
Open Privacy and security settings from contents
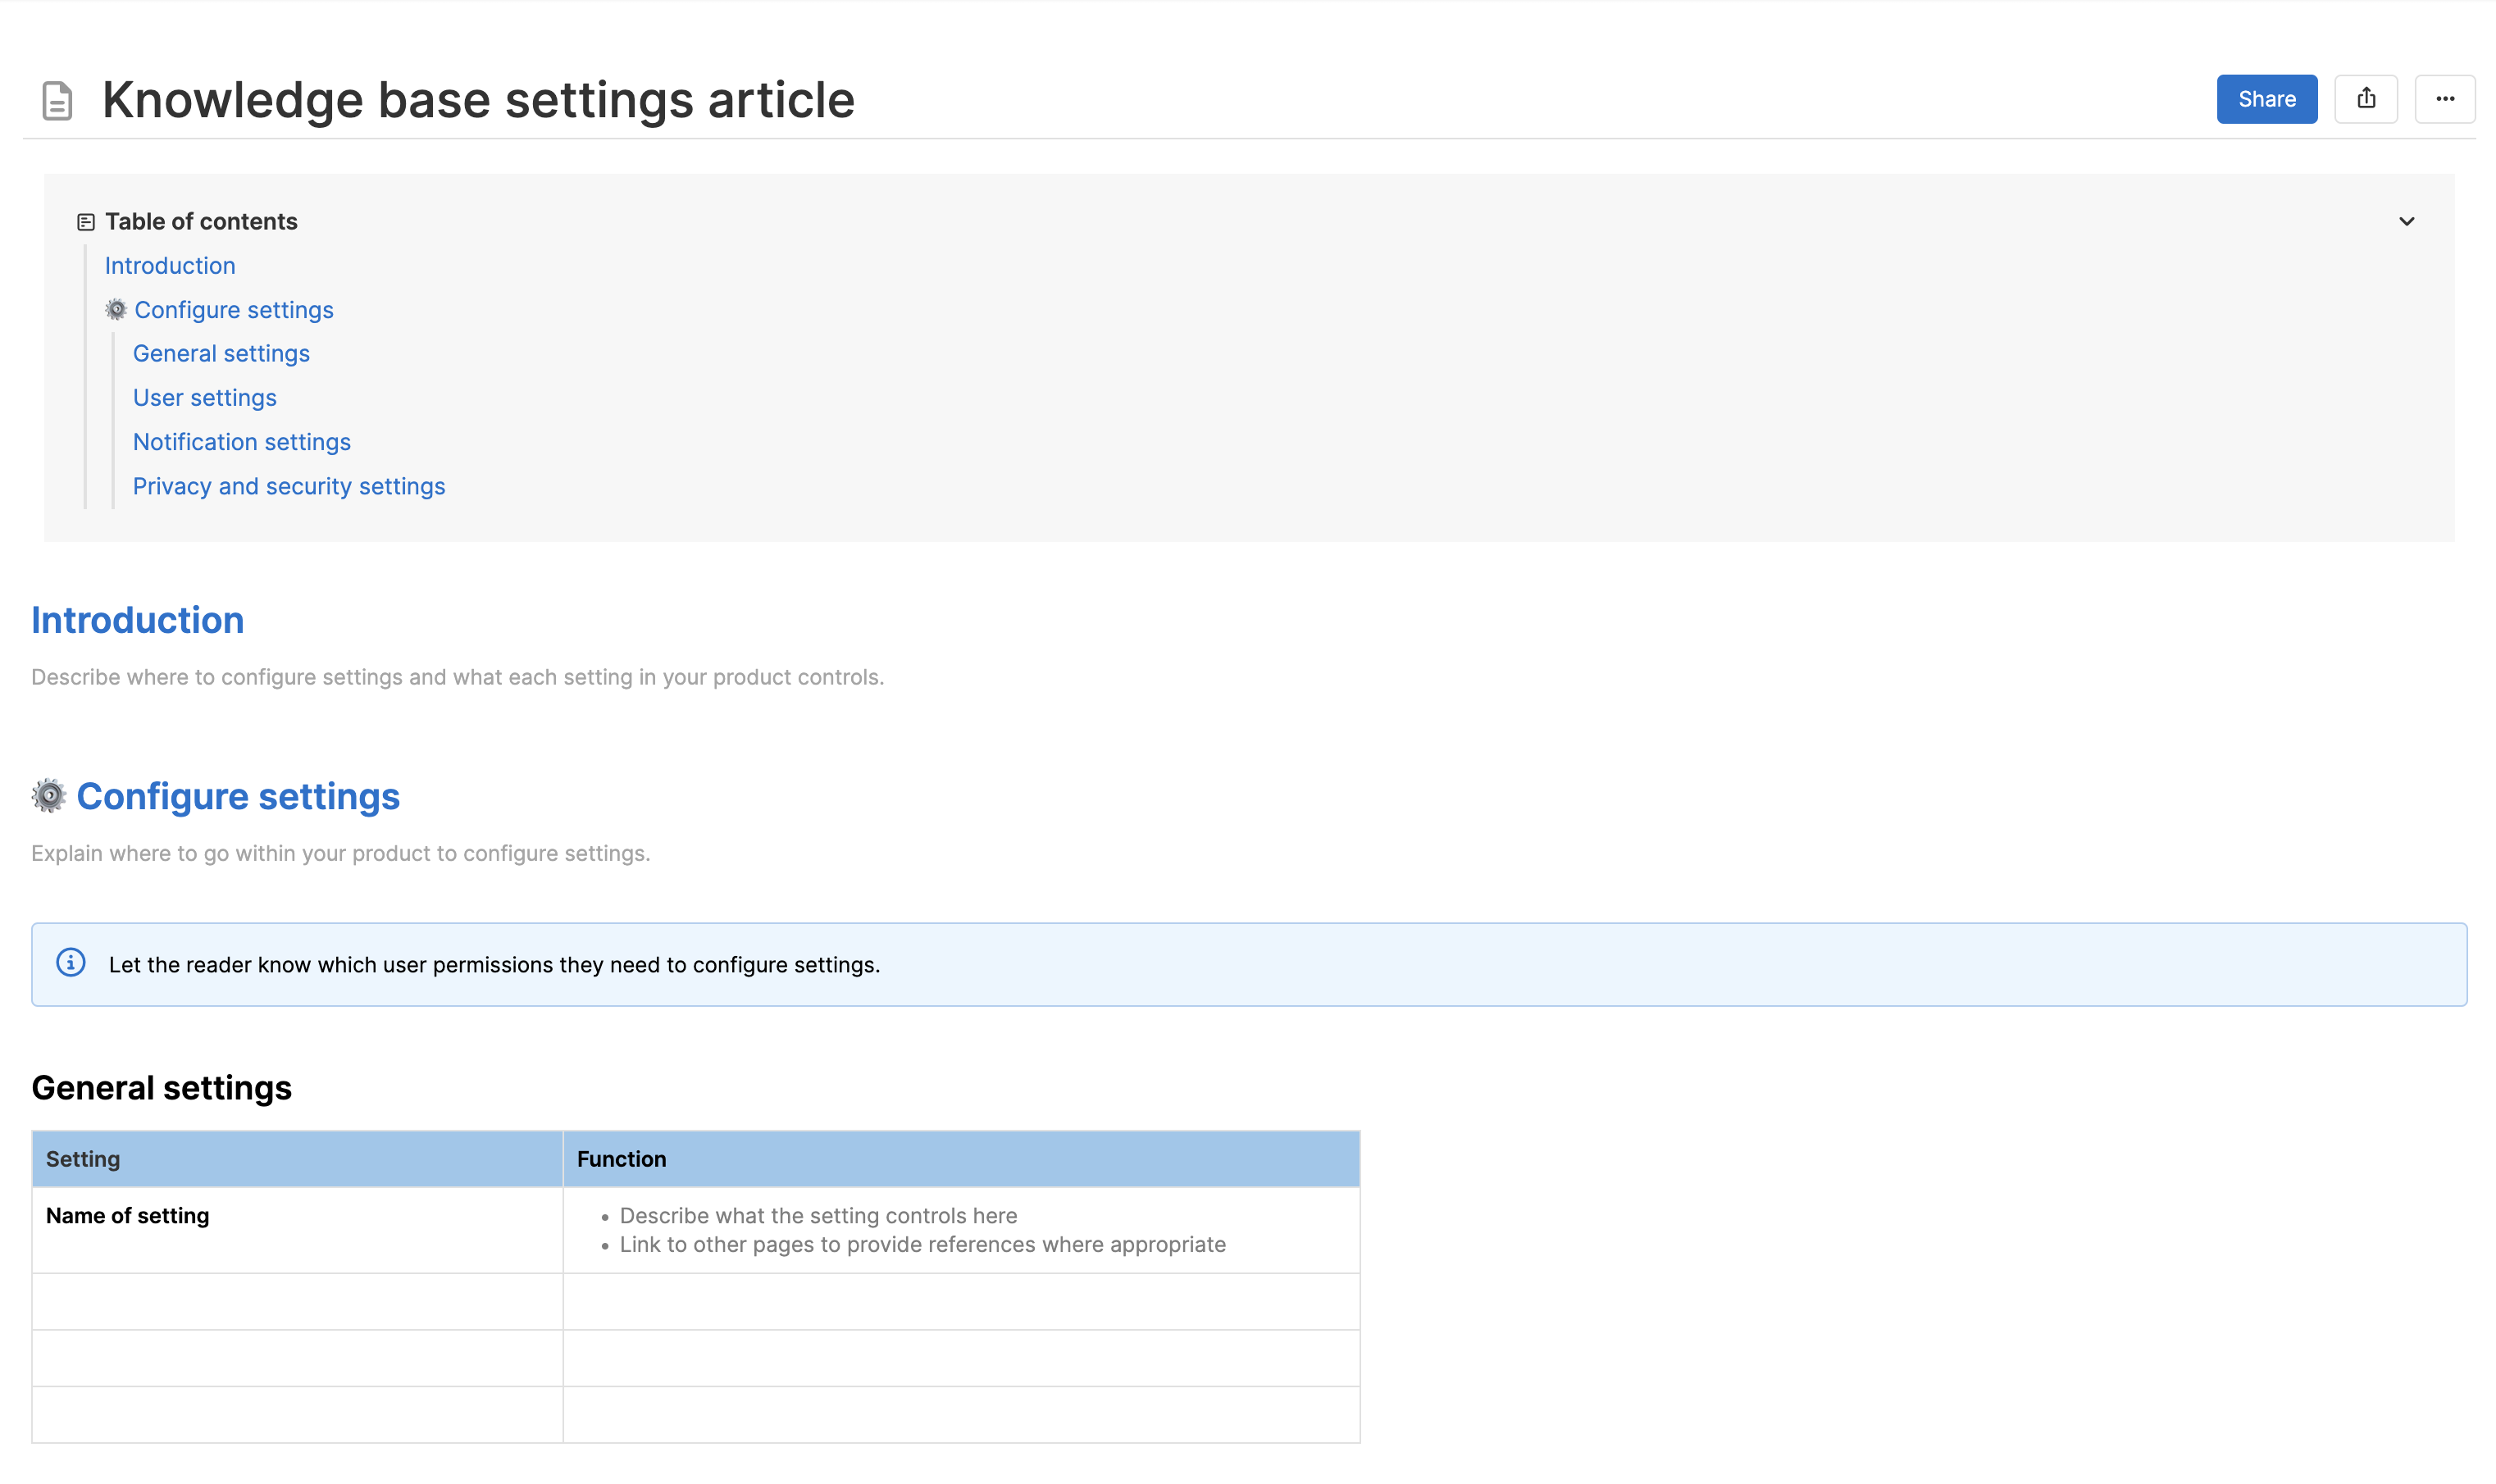(288, 486)
